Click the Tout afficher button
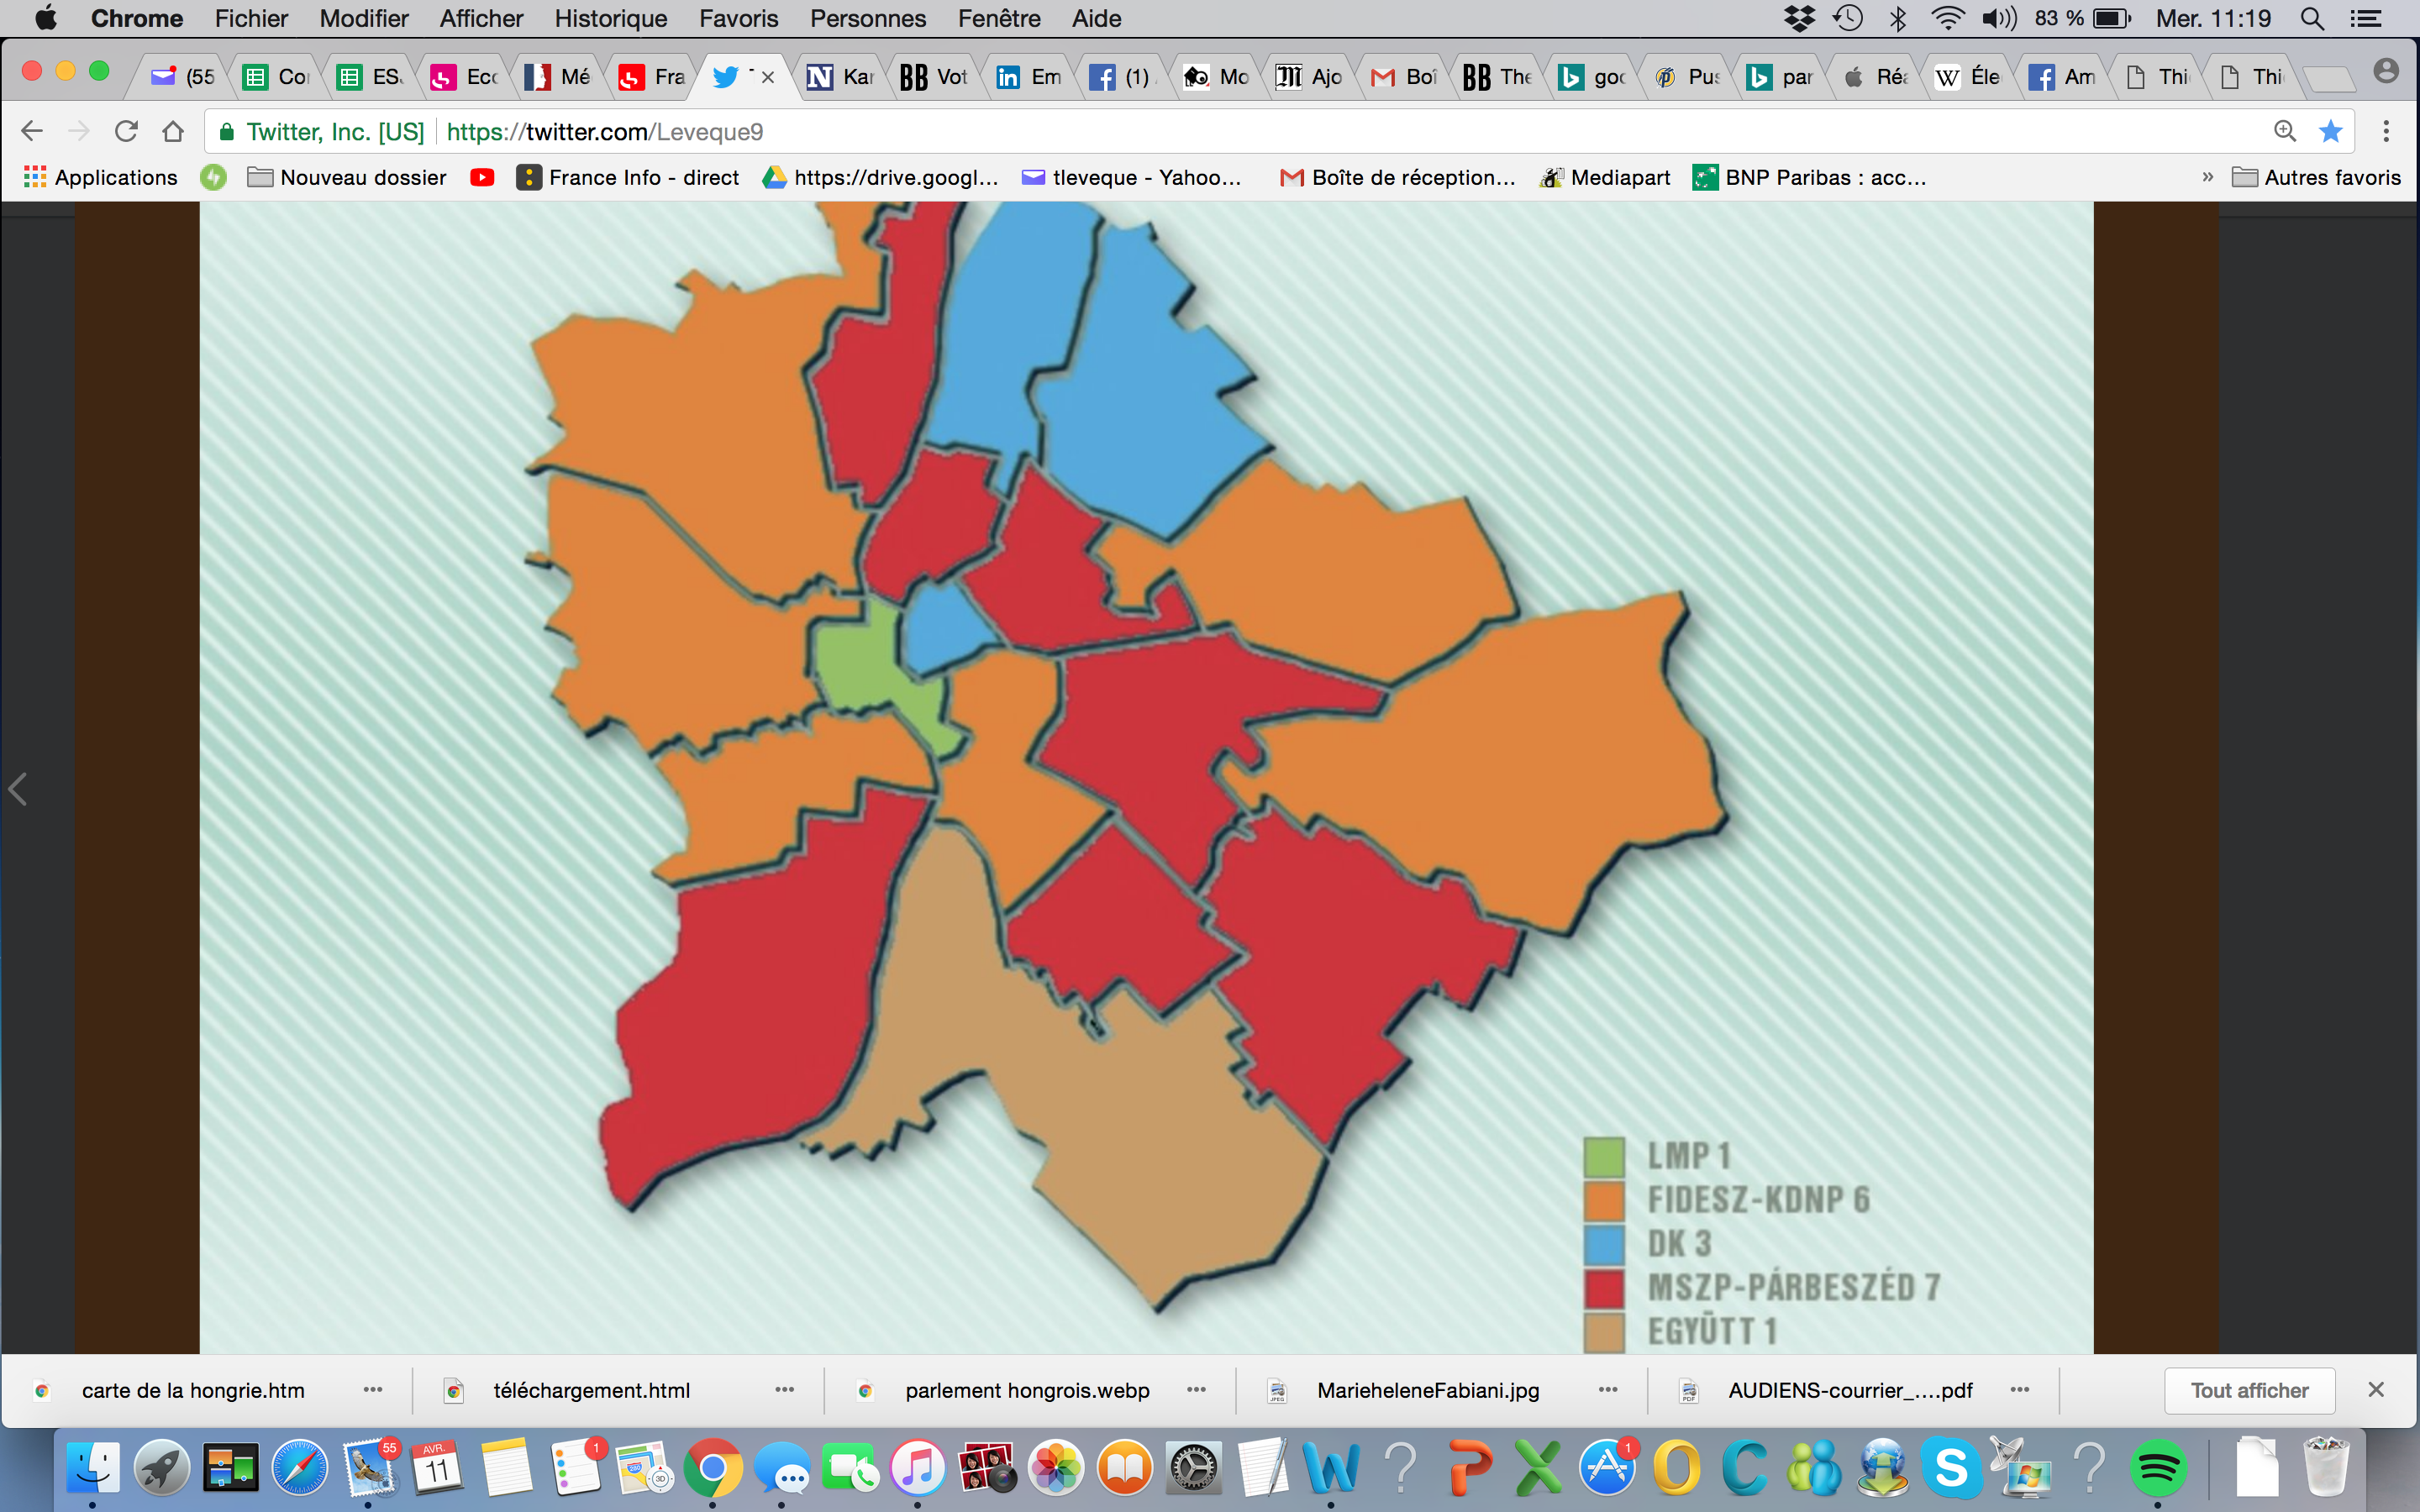Viewport: 2420px width, 1512px height. pyautogui.click(x=2249, y=1390)
